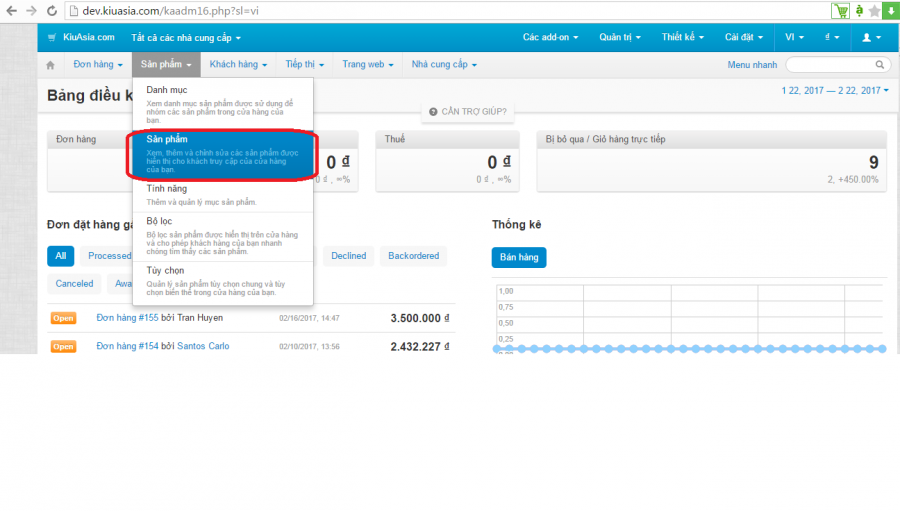Expand the 'Quản trị' menu

pyautogui.click(x=619, y=37)
